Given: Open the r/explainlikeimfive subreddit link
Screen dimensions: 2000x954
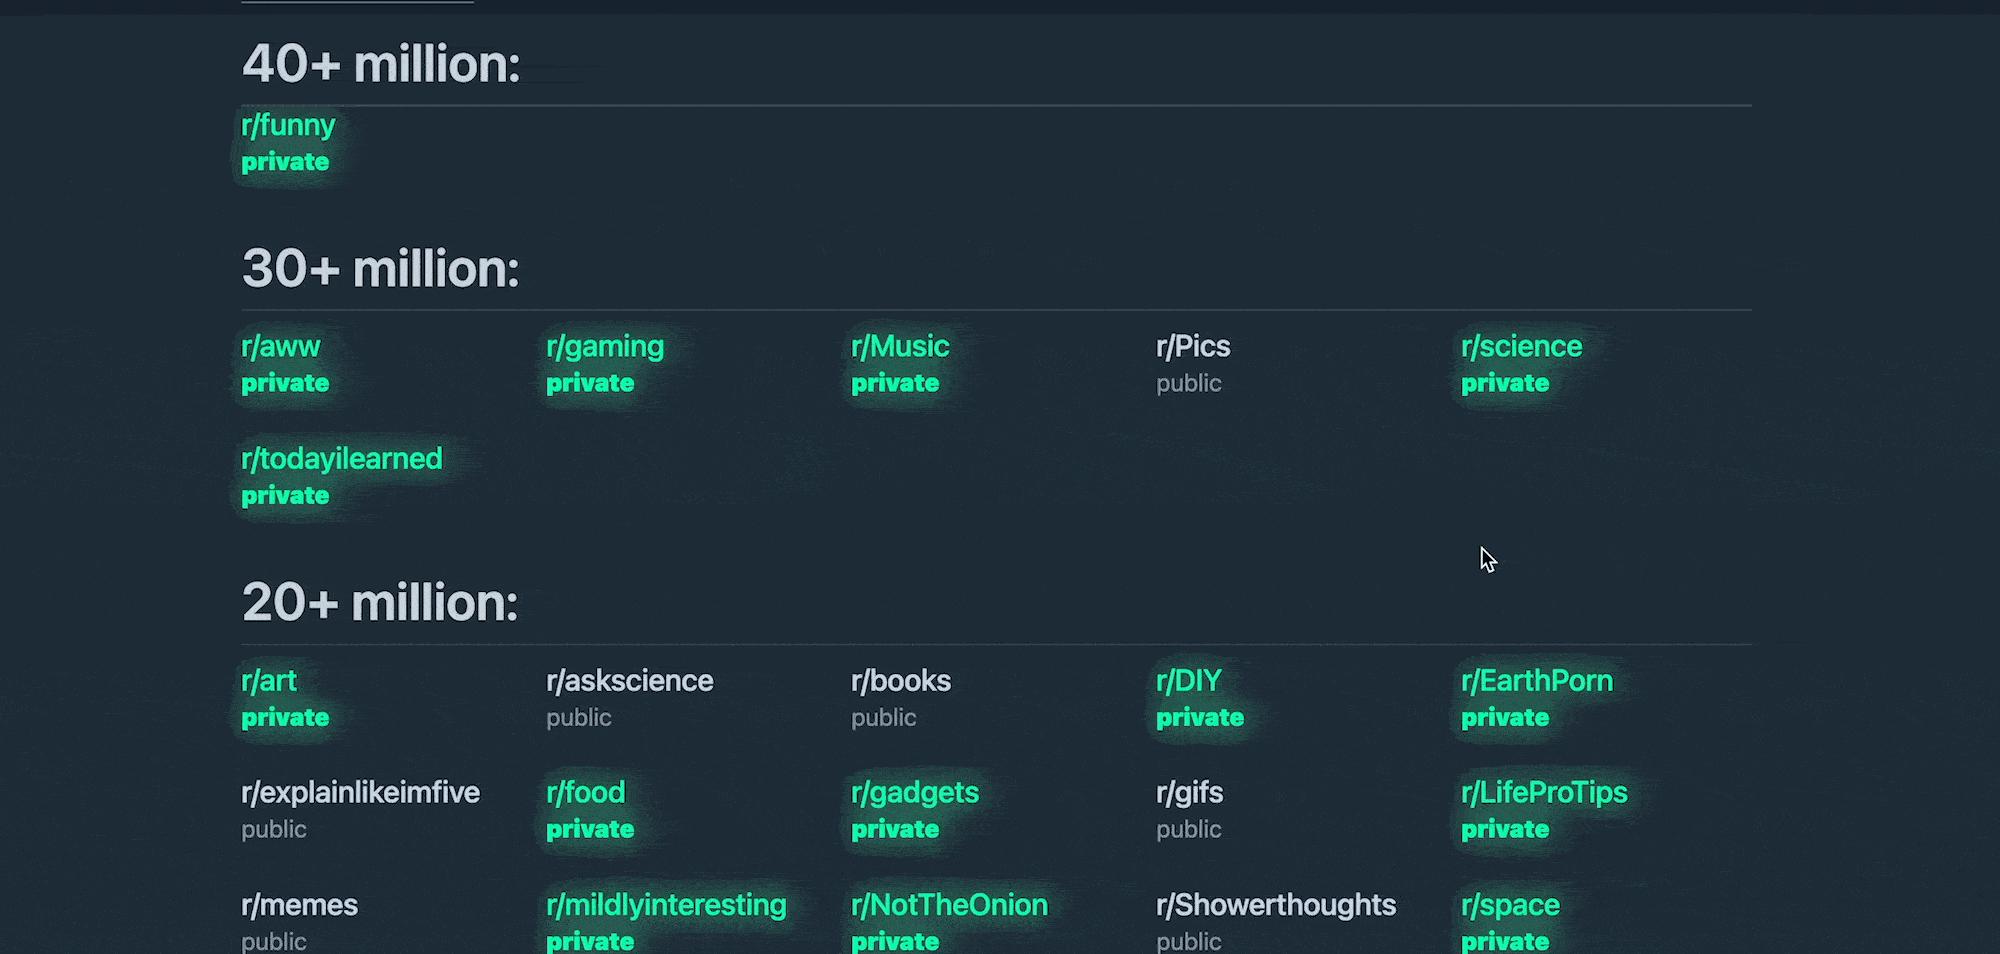Looking at the screenshot, I should point(360,792).
